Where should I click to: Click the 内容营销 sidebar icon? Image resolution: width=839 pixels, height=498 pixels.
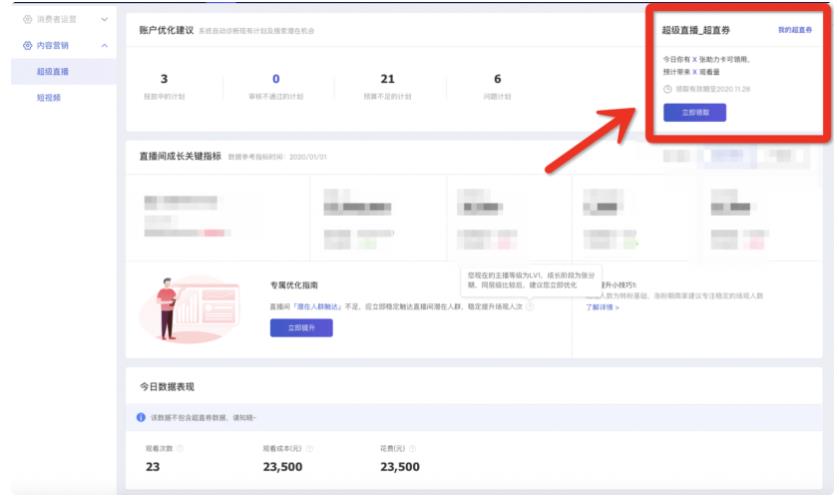click(27, 45)
